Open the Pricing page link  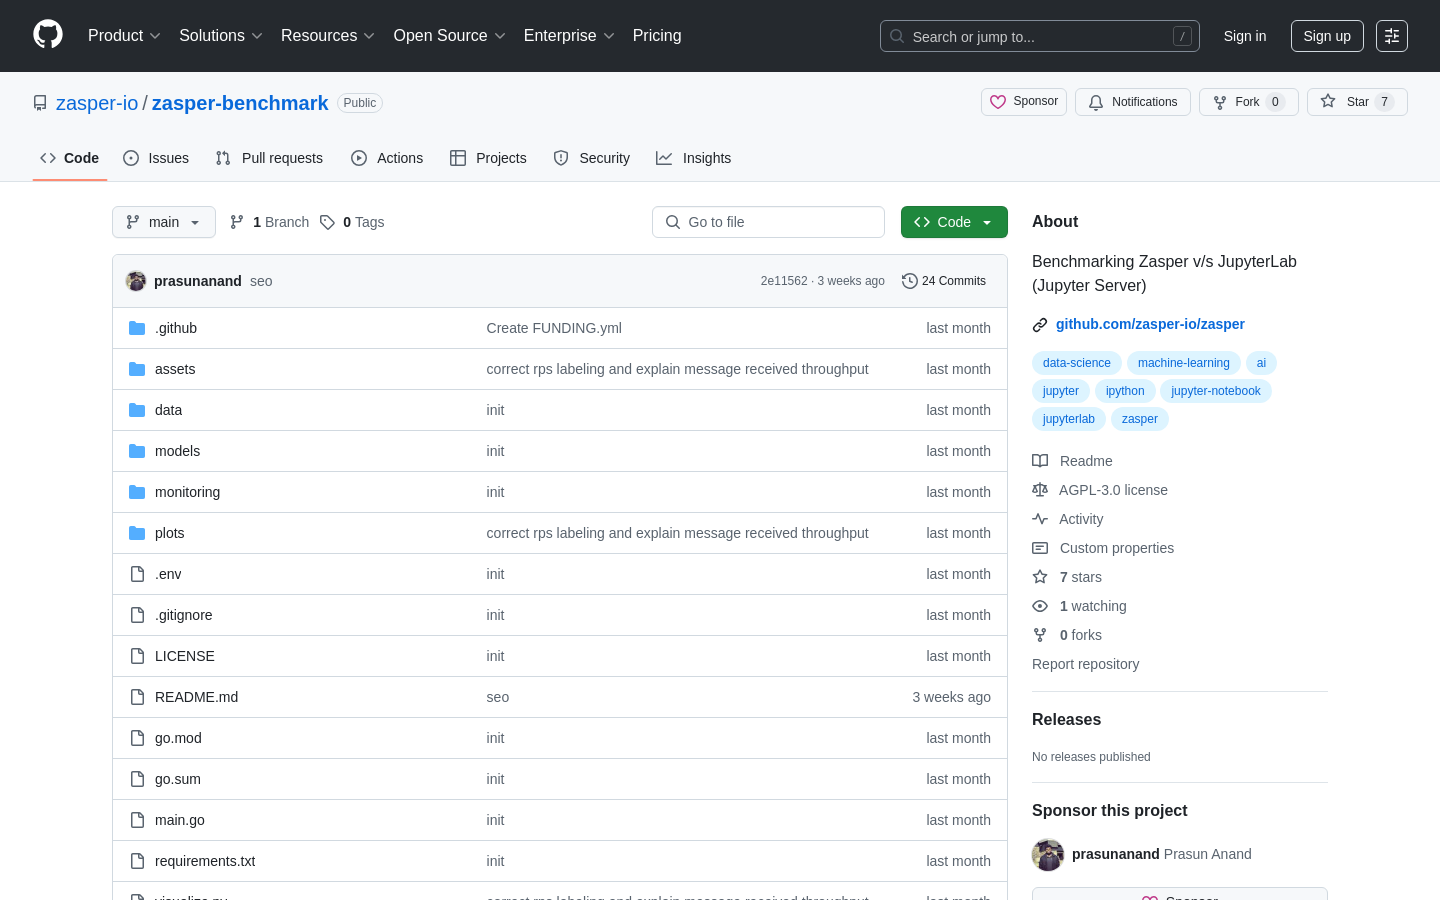coord(657,36)
